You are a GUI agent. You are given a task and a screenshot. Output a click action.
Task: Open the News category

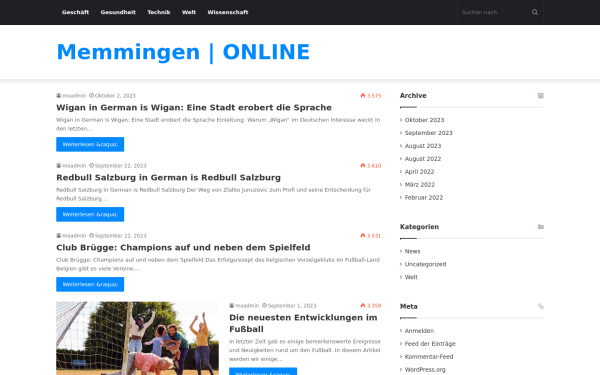[412, 251]
